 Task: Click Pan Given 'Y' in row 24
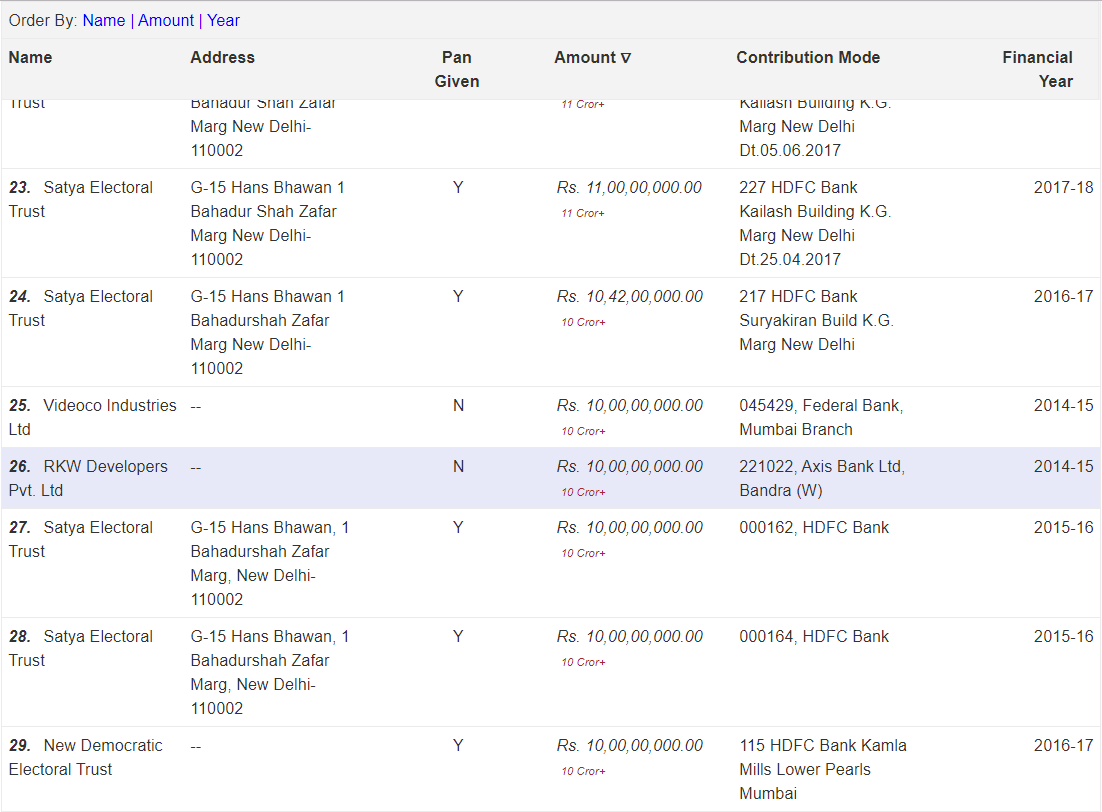point(458,297)
